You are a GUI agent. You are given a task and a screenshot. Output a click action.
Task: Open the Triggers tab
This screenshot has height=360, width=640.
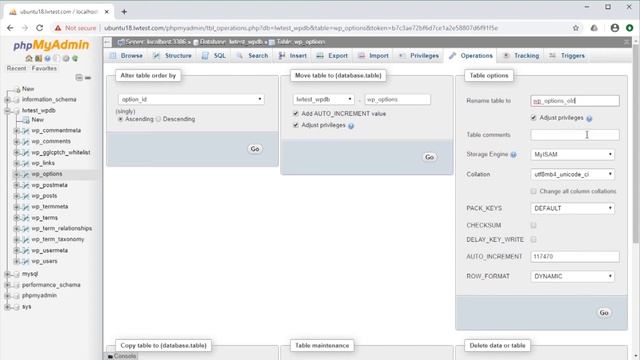click(x=567, y=56)
